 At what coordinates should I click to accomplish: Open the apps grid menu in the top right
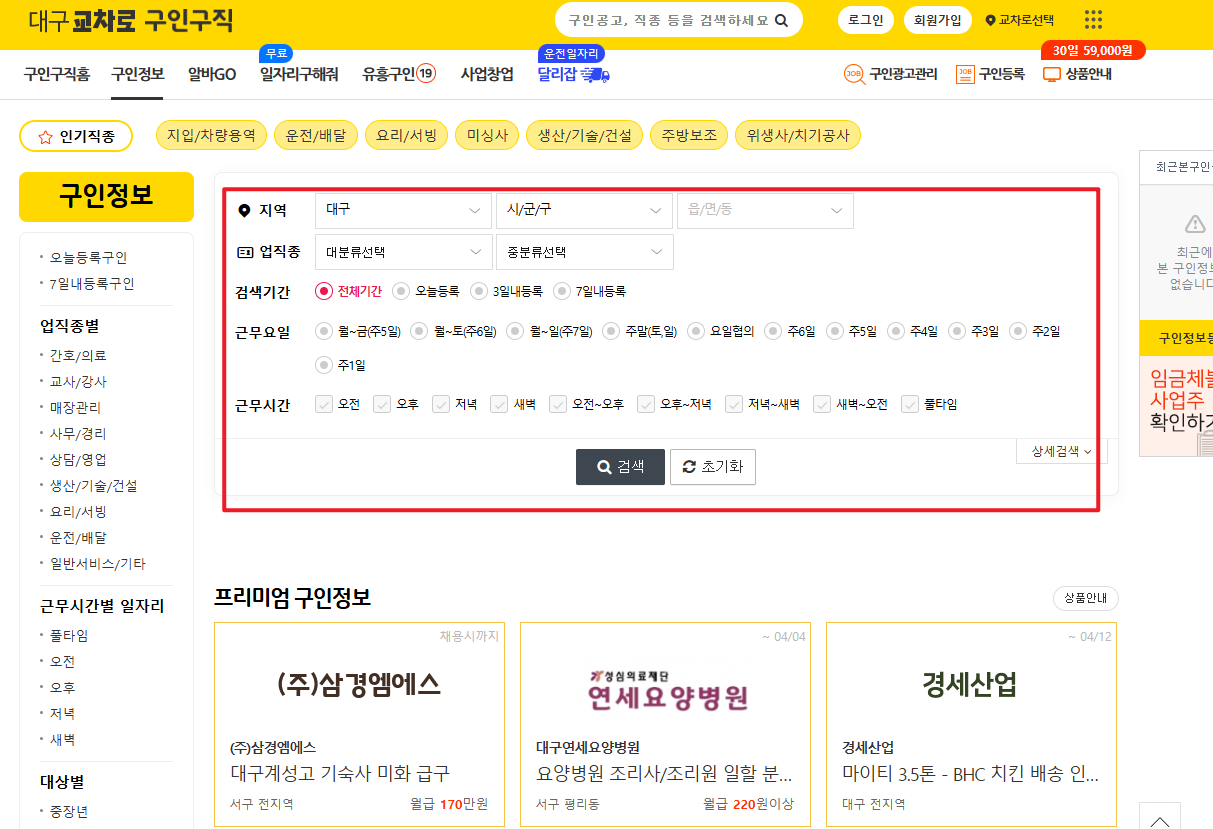click(x=1093, y=19)
